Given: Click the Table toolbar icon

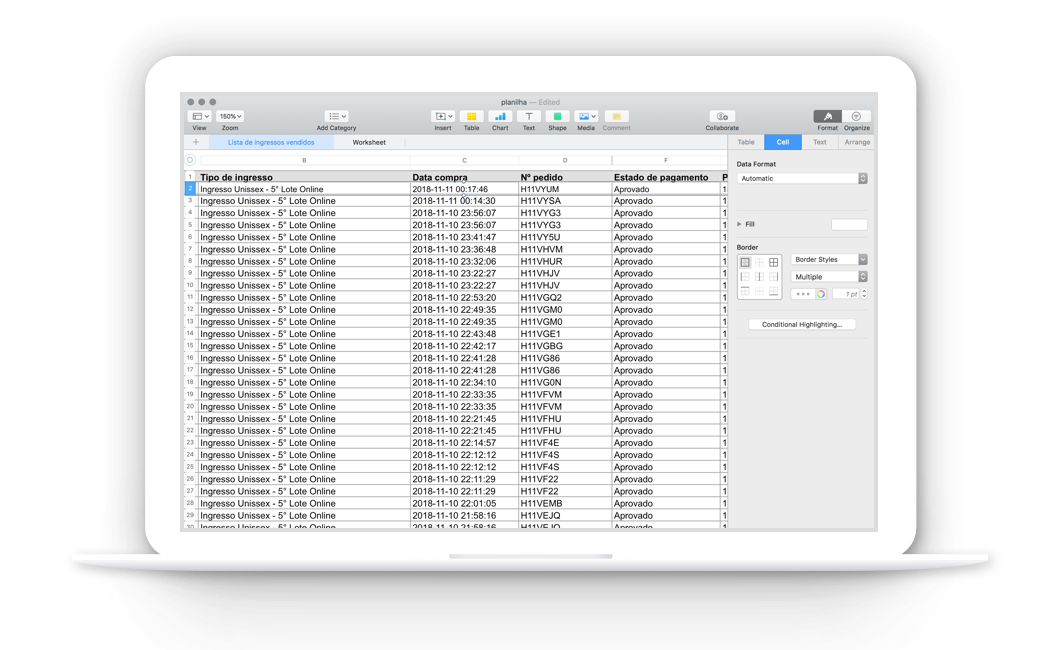Looking at the screenshot, I should coord(471,117).
